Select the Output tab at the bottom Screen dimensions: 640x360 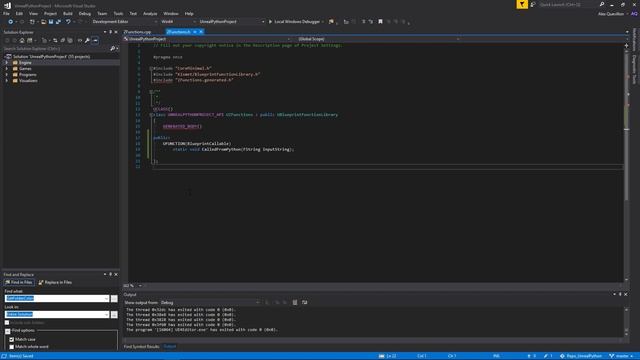(x=169, y=347)
